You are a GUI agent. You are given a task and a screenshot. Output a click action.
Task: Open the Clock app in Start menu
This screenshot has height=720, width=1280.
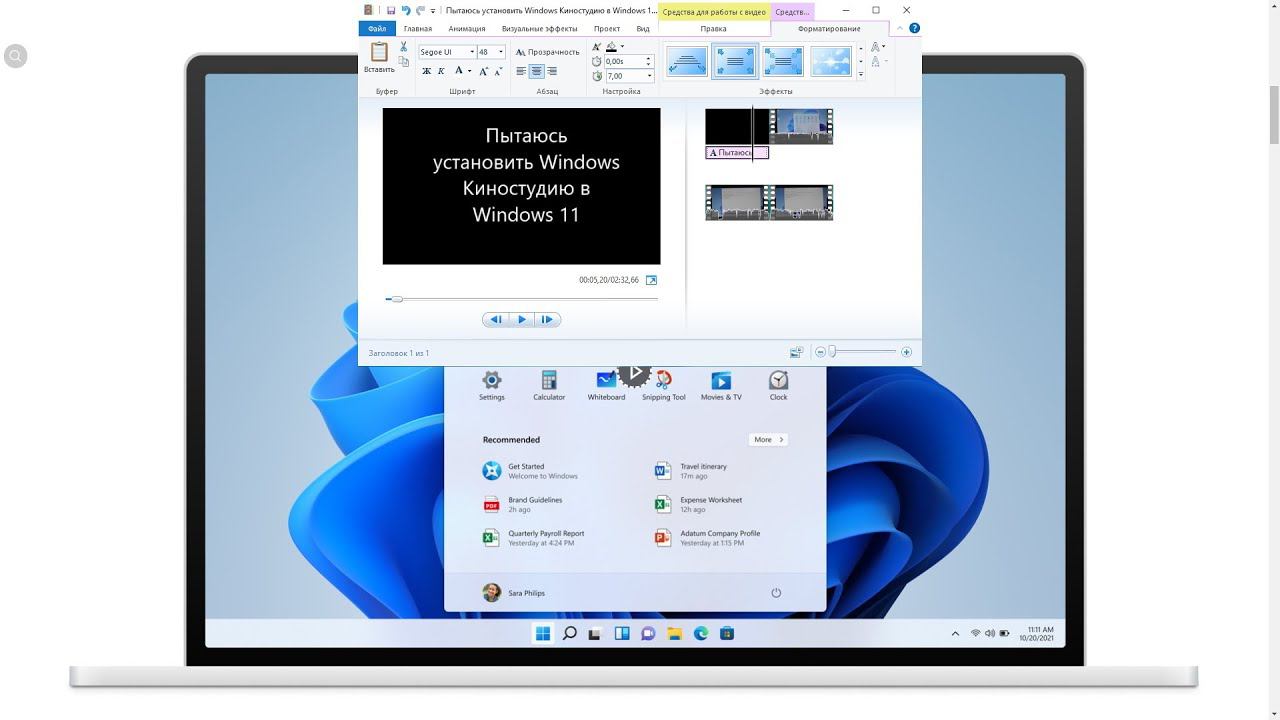(x=778, y=385)
